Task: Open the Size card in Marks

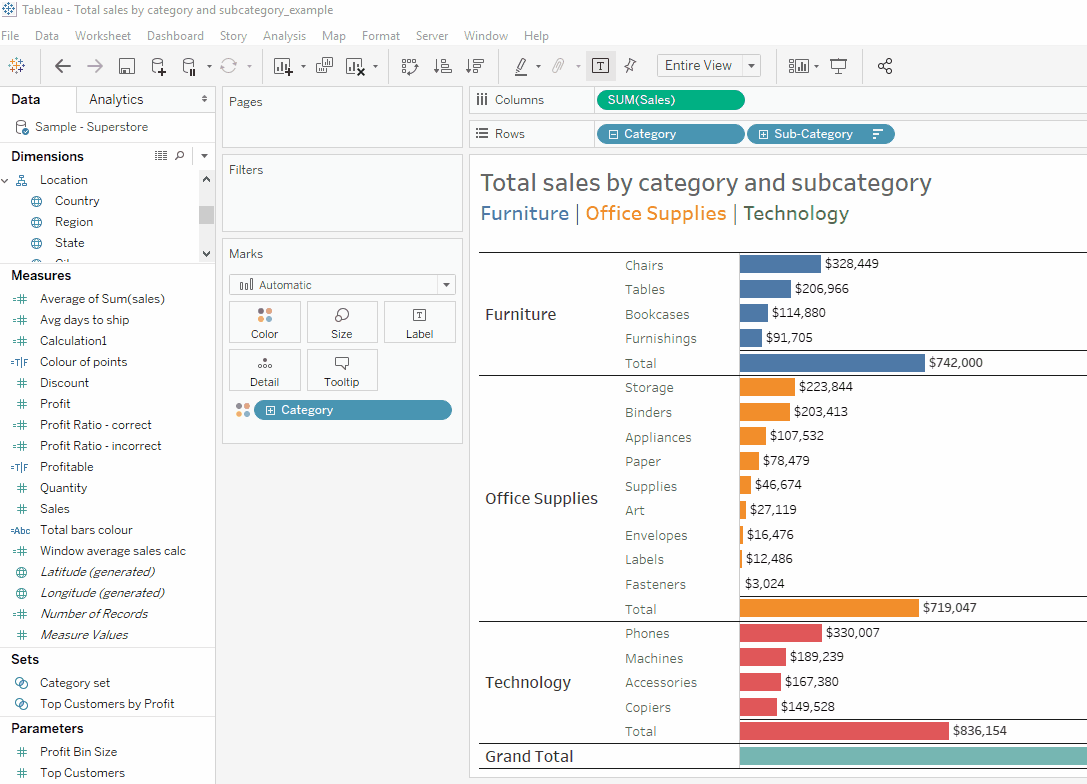Action: (342, 322)
